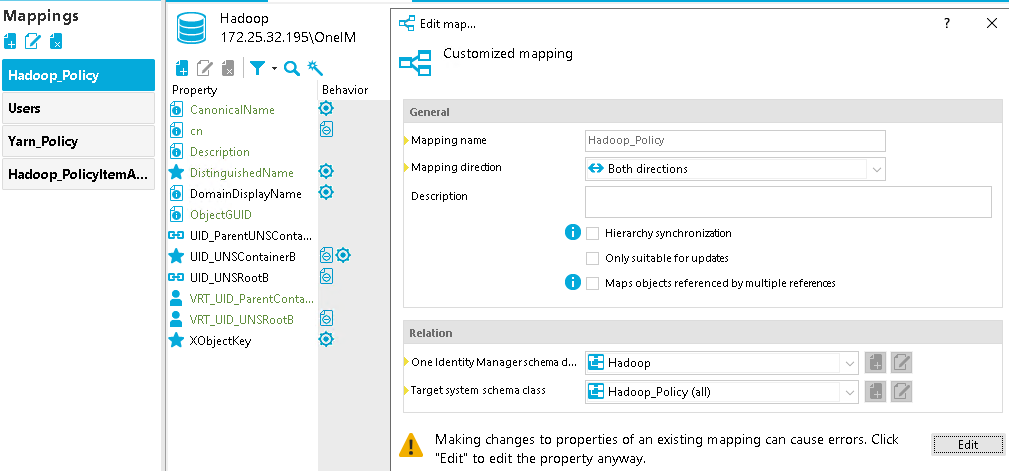This screenshot has width=1009, height=471.
Task: Click the Behavior column header
Action: point(345,90)
